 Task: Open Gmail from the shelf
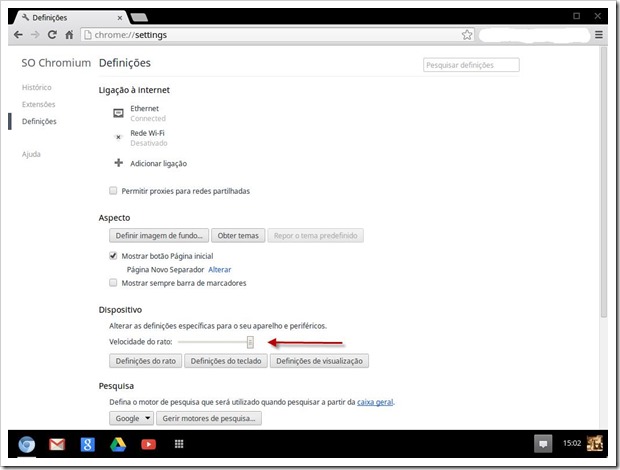57,444
